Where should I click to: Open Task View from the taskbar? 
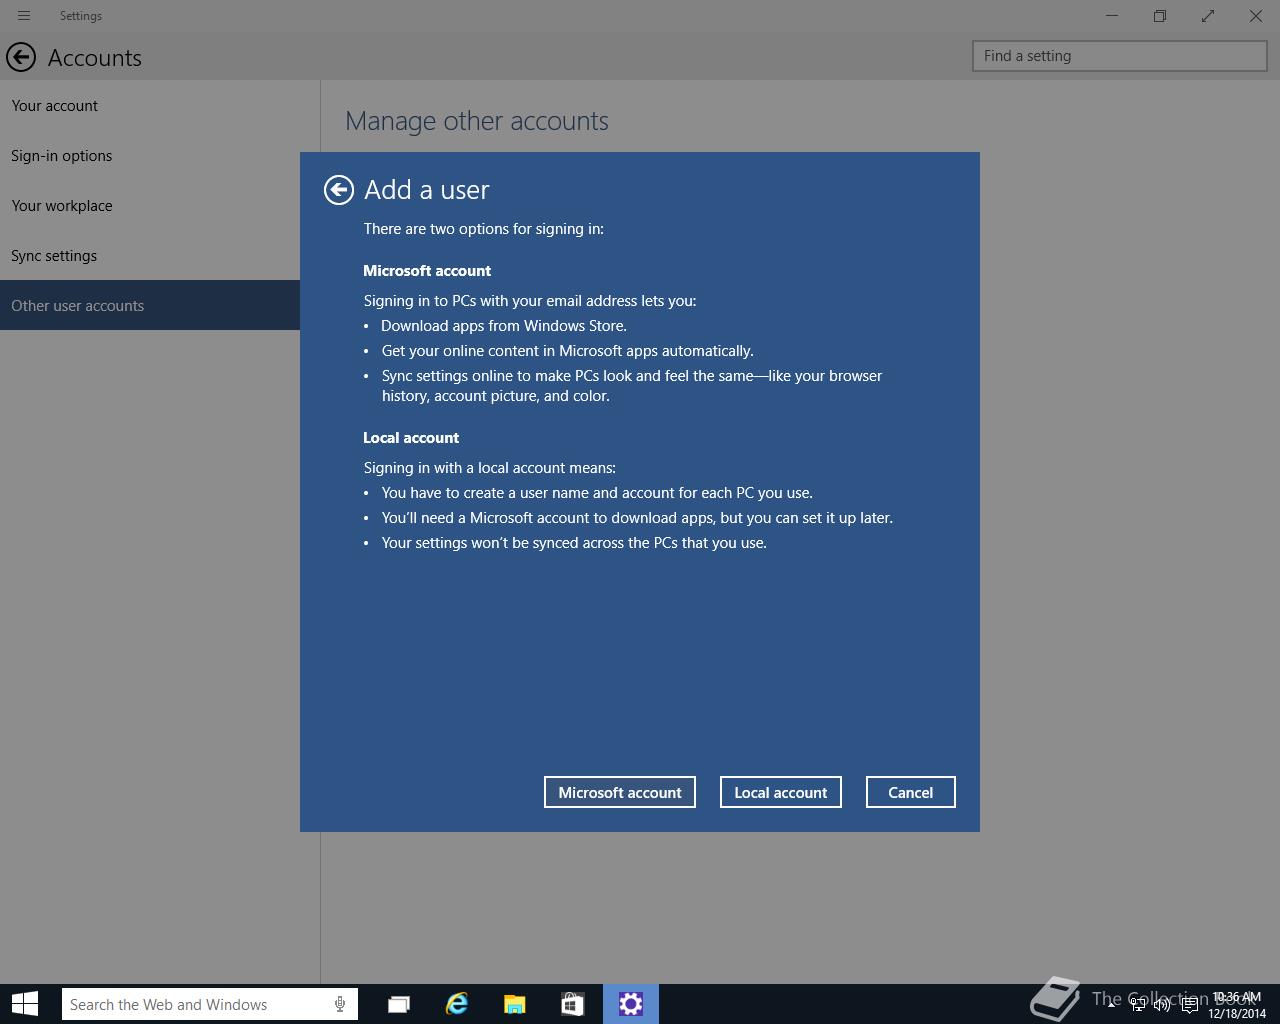399,1004
